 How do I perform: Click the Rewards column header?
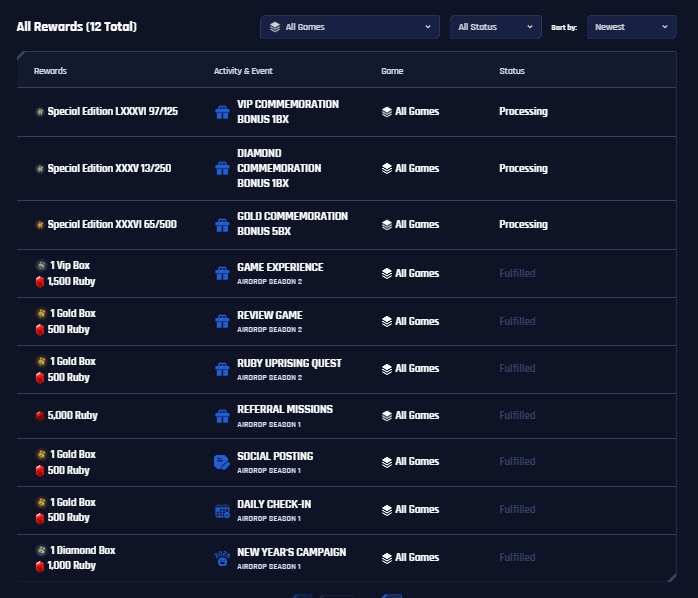(50, 71)
